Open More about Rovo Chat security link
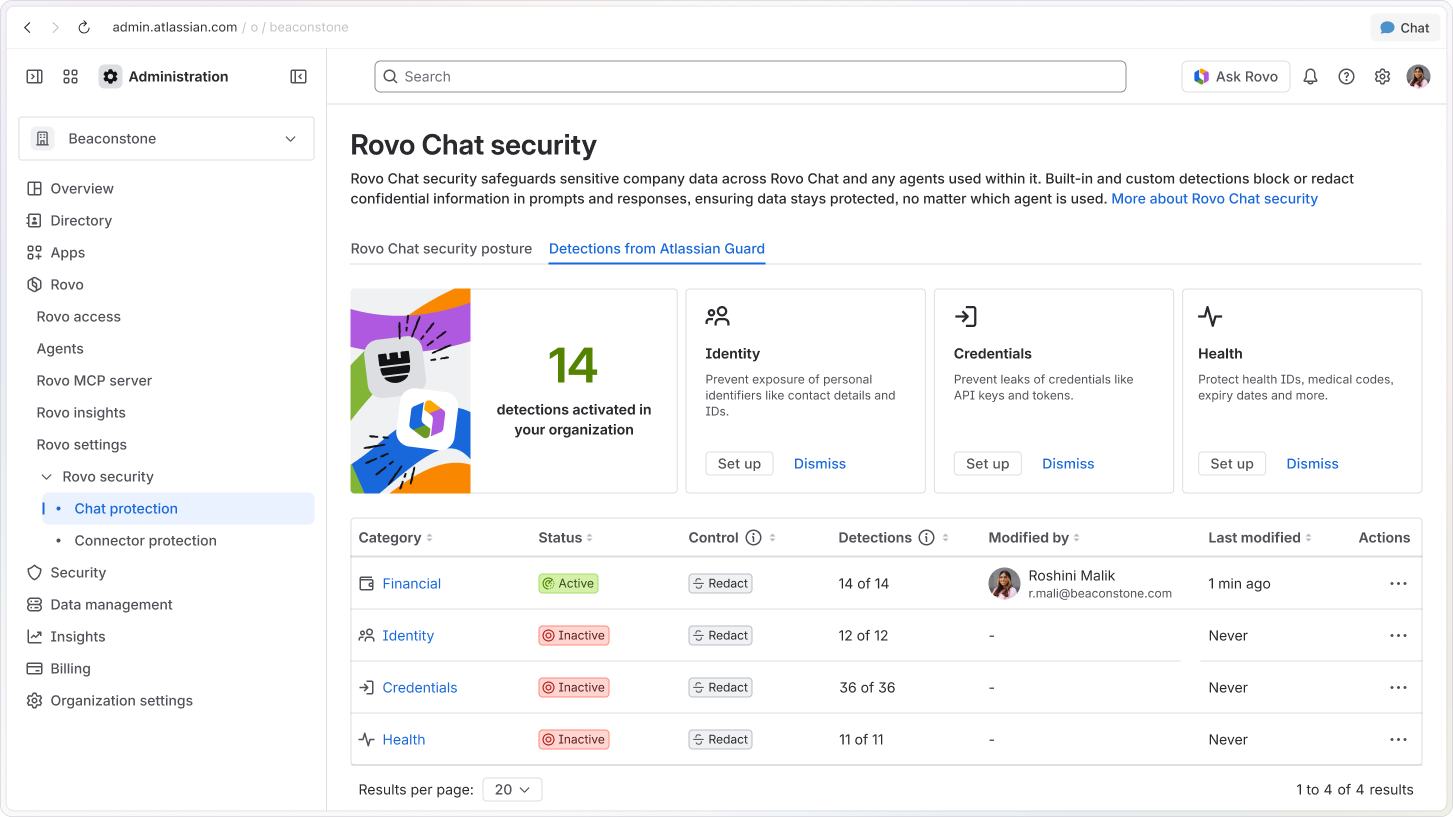Viewport: 1453px width, 817px height. [1214, 199]
